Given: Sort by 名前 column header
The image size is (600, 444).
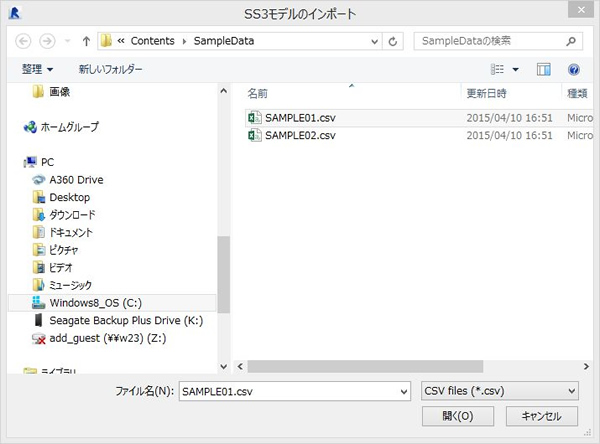Looking at the screenshot, I should coord(257,93).
